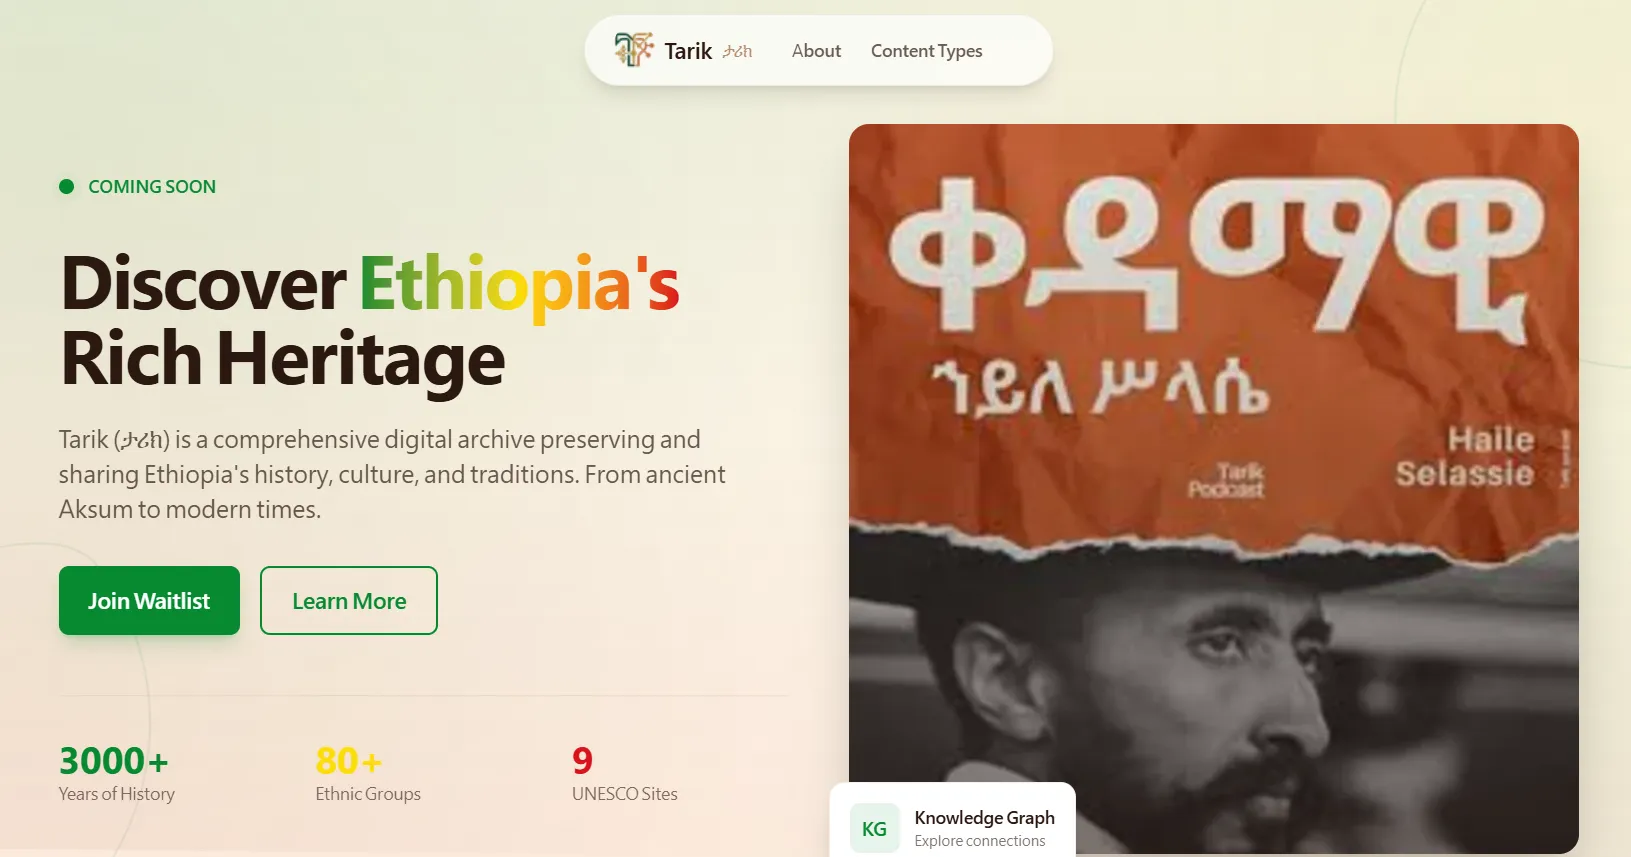Open the Haile Selassie podcast cover image
This screenshot has width=1631, height=857.
[1213, 488]
